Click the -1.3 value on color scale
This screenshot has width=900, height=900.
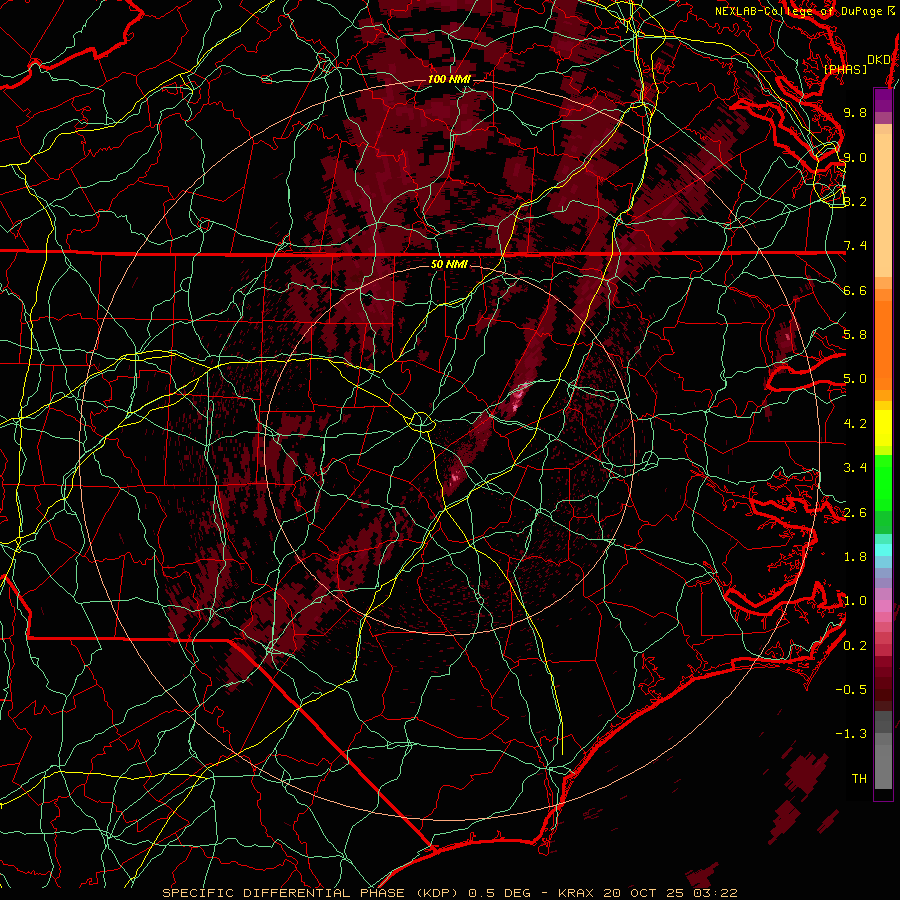click(851, 734)
